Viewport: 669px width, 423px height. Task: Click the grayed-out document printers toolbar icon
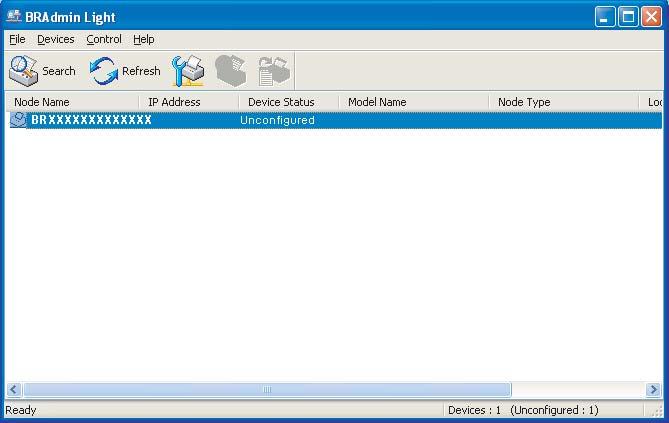[x=274, y=71]
